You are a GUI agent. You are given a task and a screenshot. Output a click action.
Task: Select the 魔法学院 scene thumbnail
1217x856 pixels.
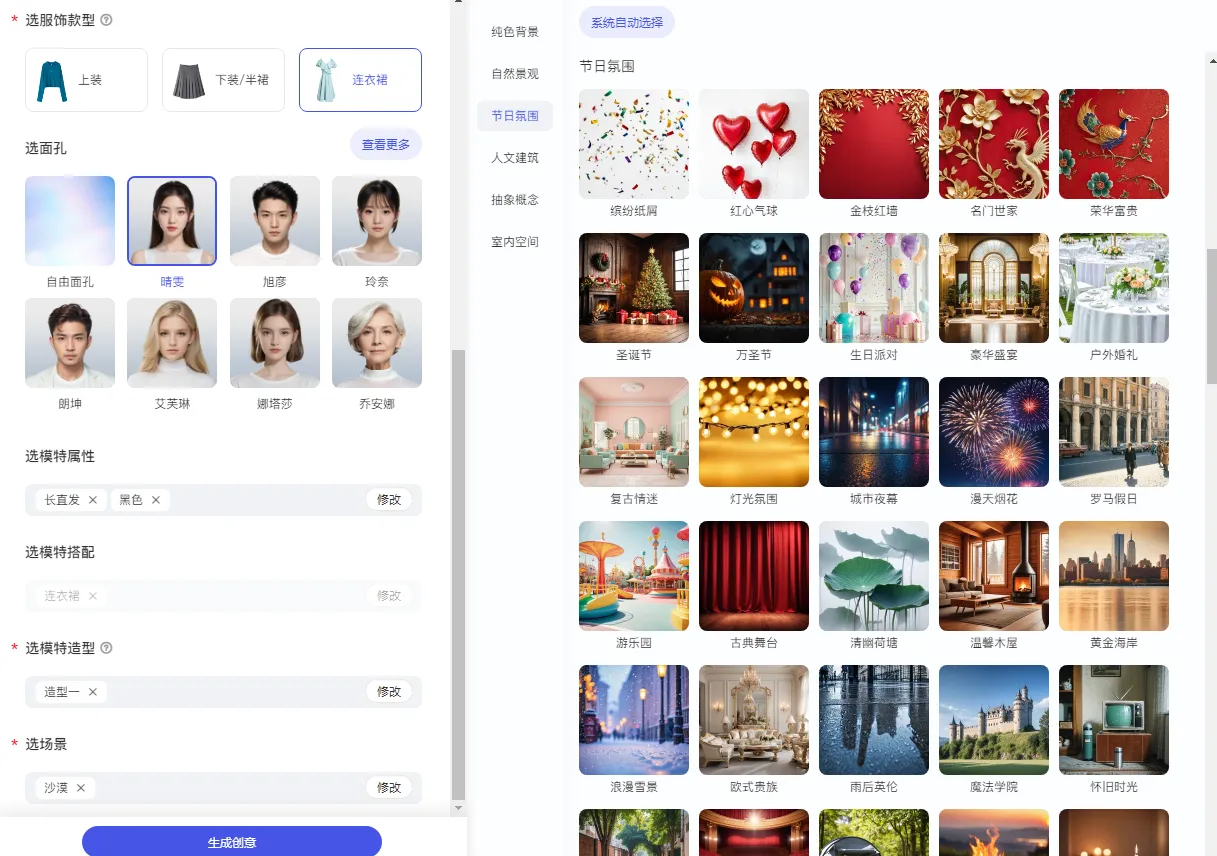coord(994,720)
